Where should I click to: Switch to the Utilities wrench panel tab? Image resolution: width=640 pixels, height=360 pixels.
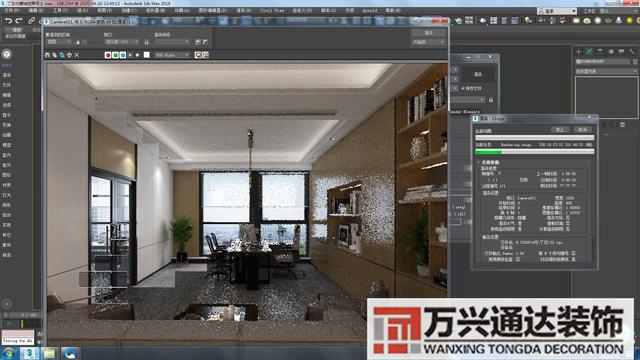coord(632,52)
